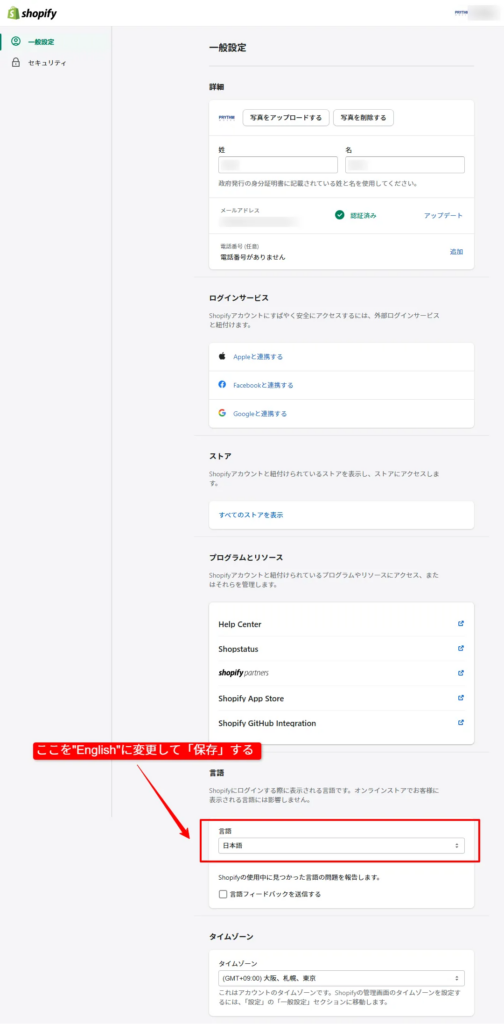Click 写真を削除する button
Viewport: 504px width, 1024px height.
pyautogui.click(x=364, y=118)
